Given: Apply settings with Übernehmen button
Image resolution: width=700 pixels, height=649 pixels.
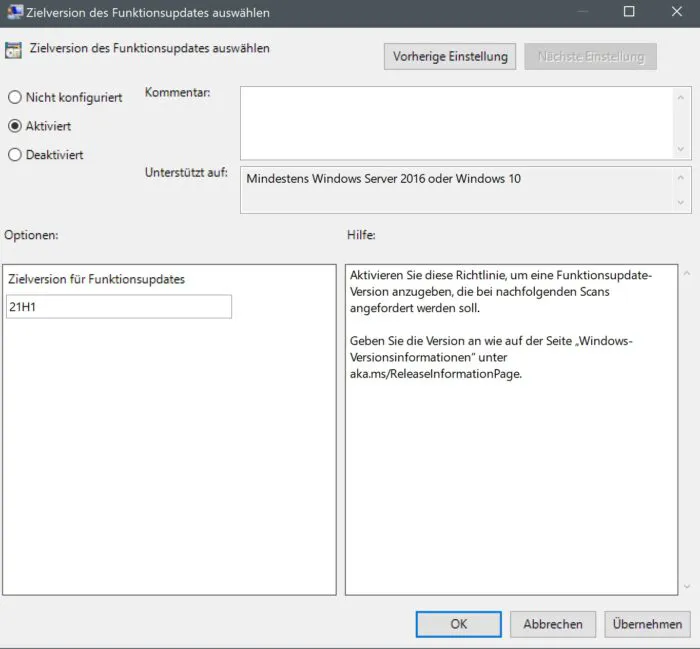Looking at the screenshot, I should [x=647, y=624].
